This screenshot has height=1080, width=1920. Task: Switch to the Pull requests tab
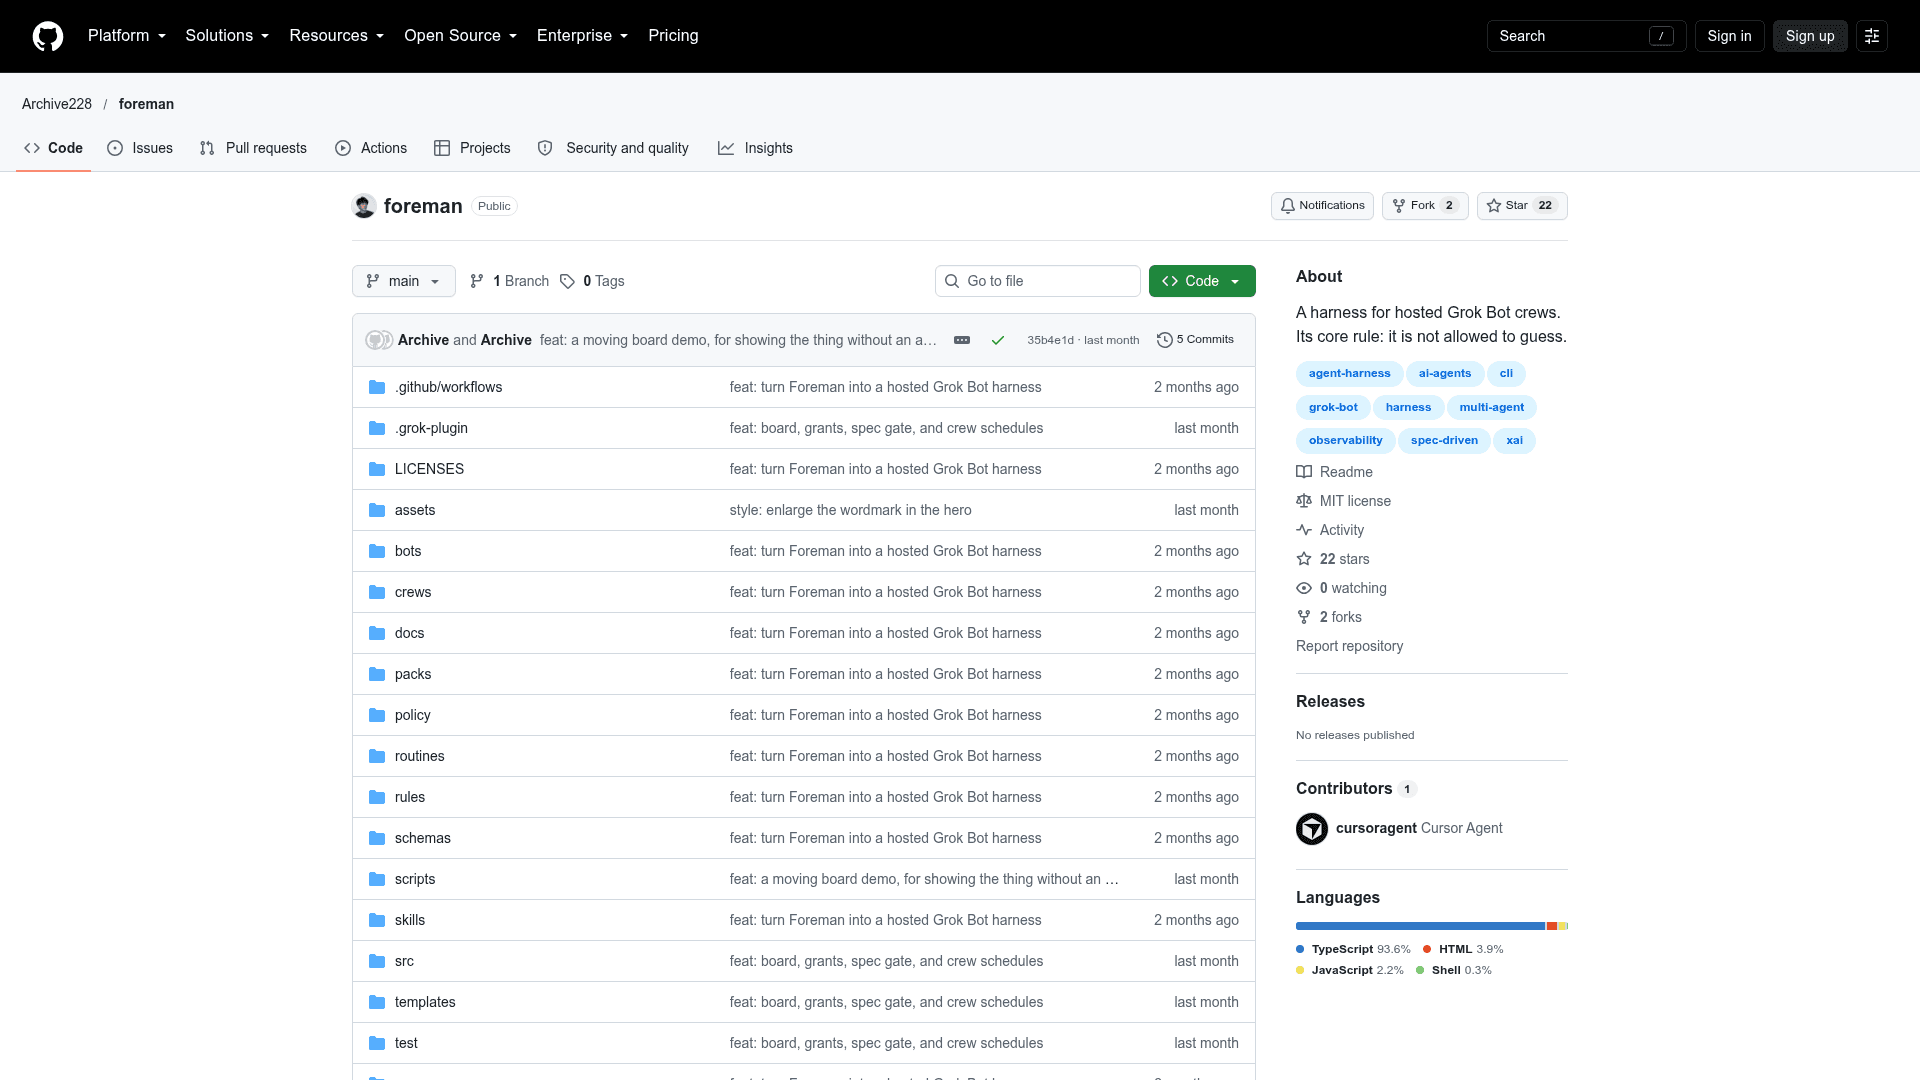(x=253, y=148)
